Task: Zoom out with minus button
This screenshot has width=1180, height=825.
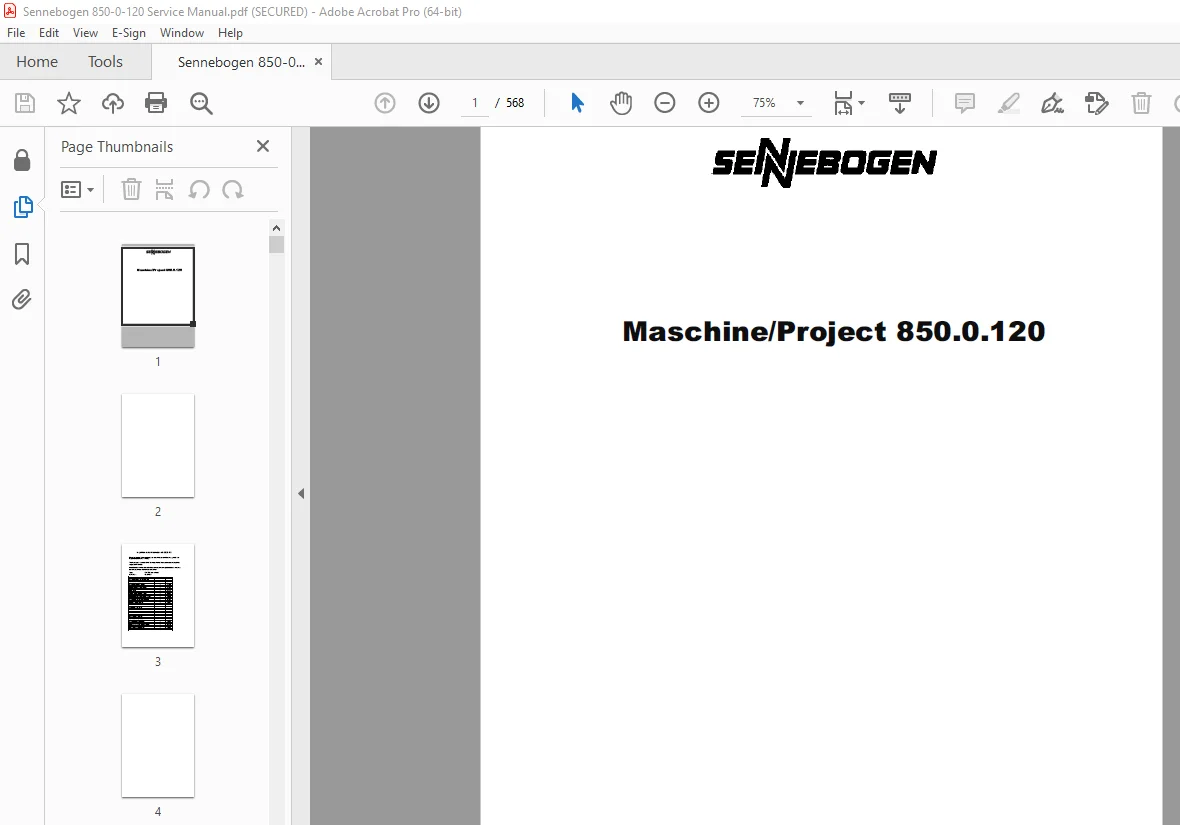Action: (x=665, y=103)
